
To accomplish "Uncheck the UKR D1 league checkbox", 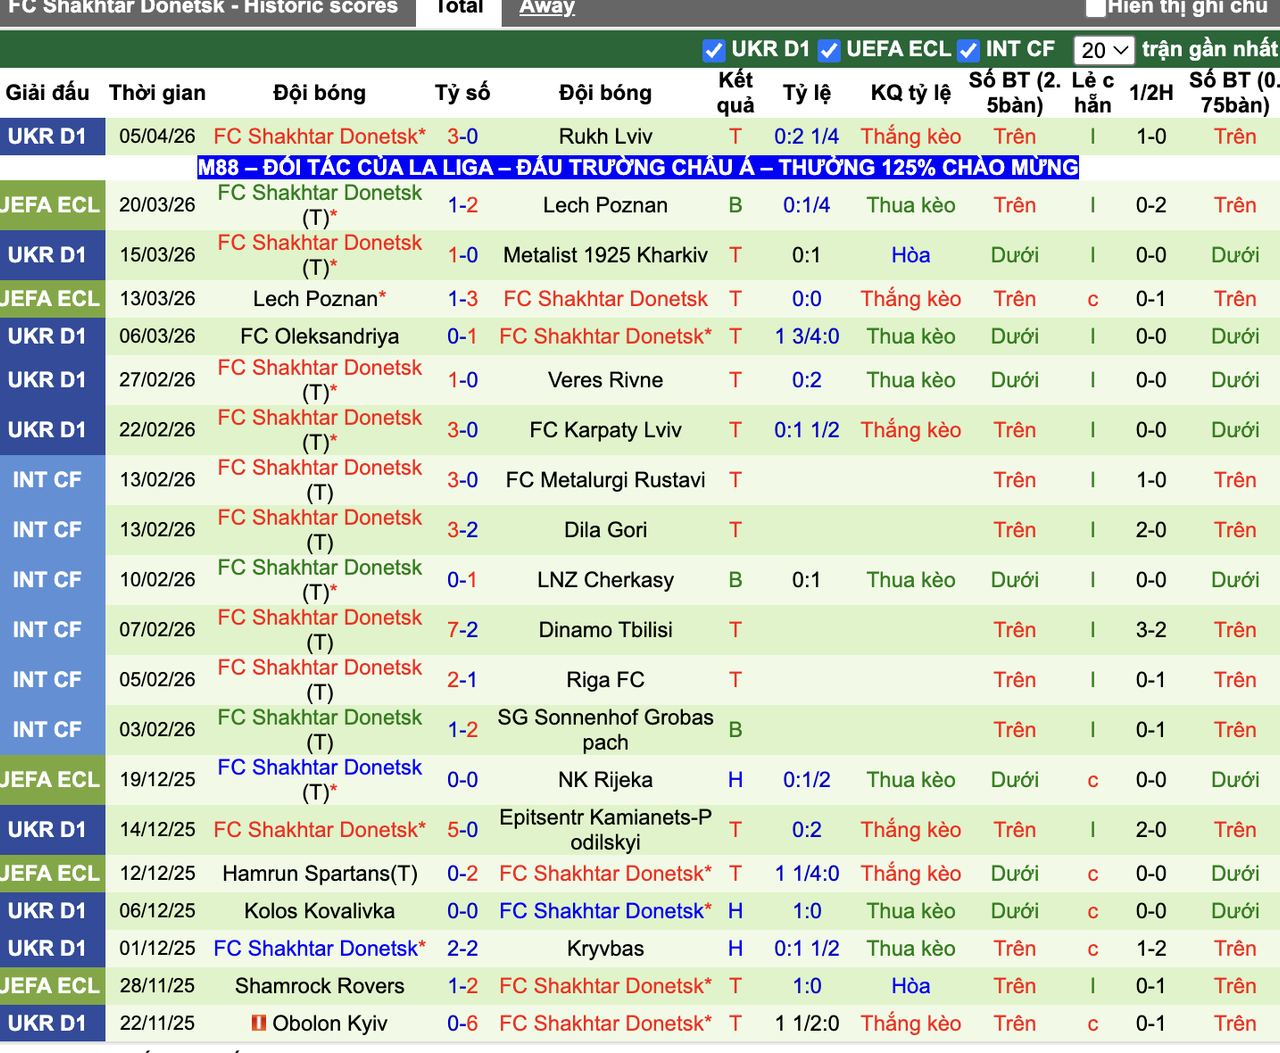I will click(x=714, y=50).
